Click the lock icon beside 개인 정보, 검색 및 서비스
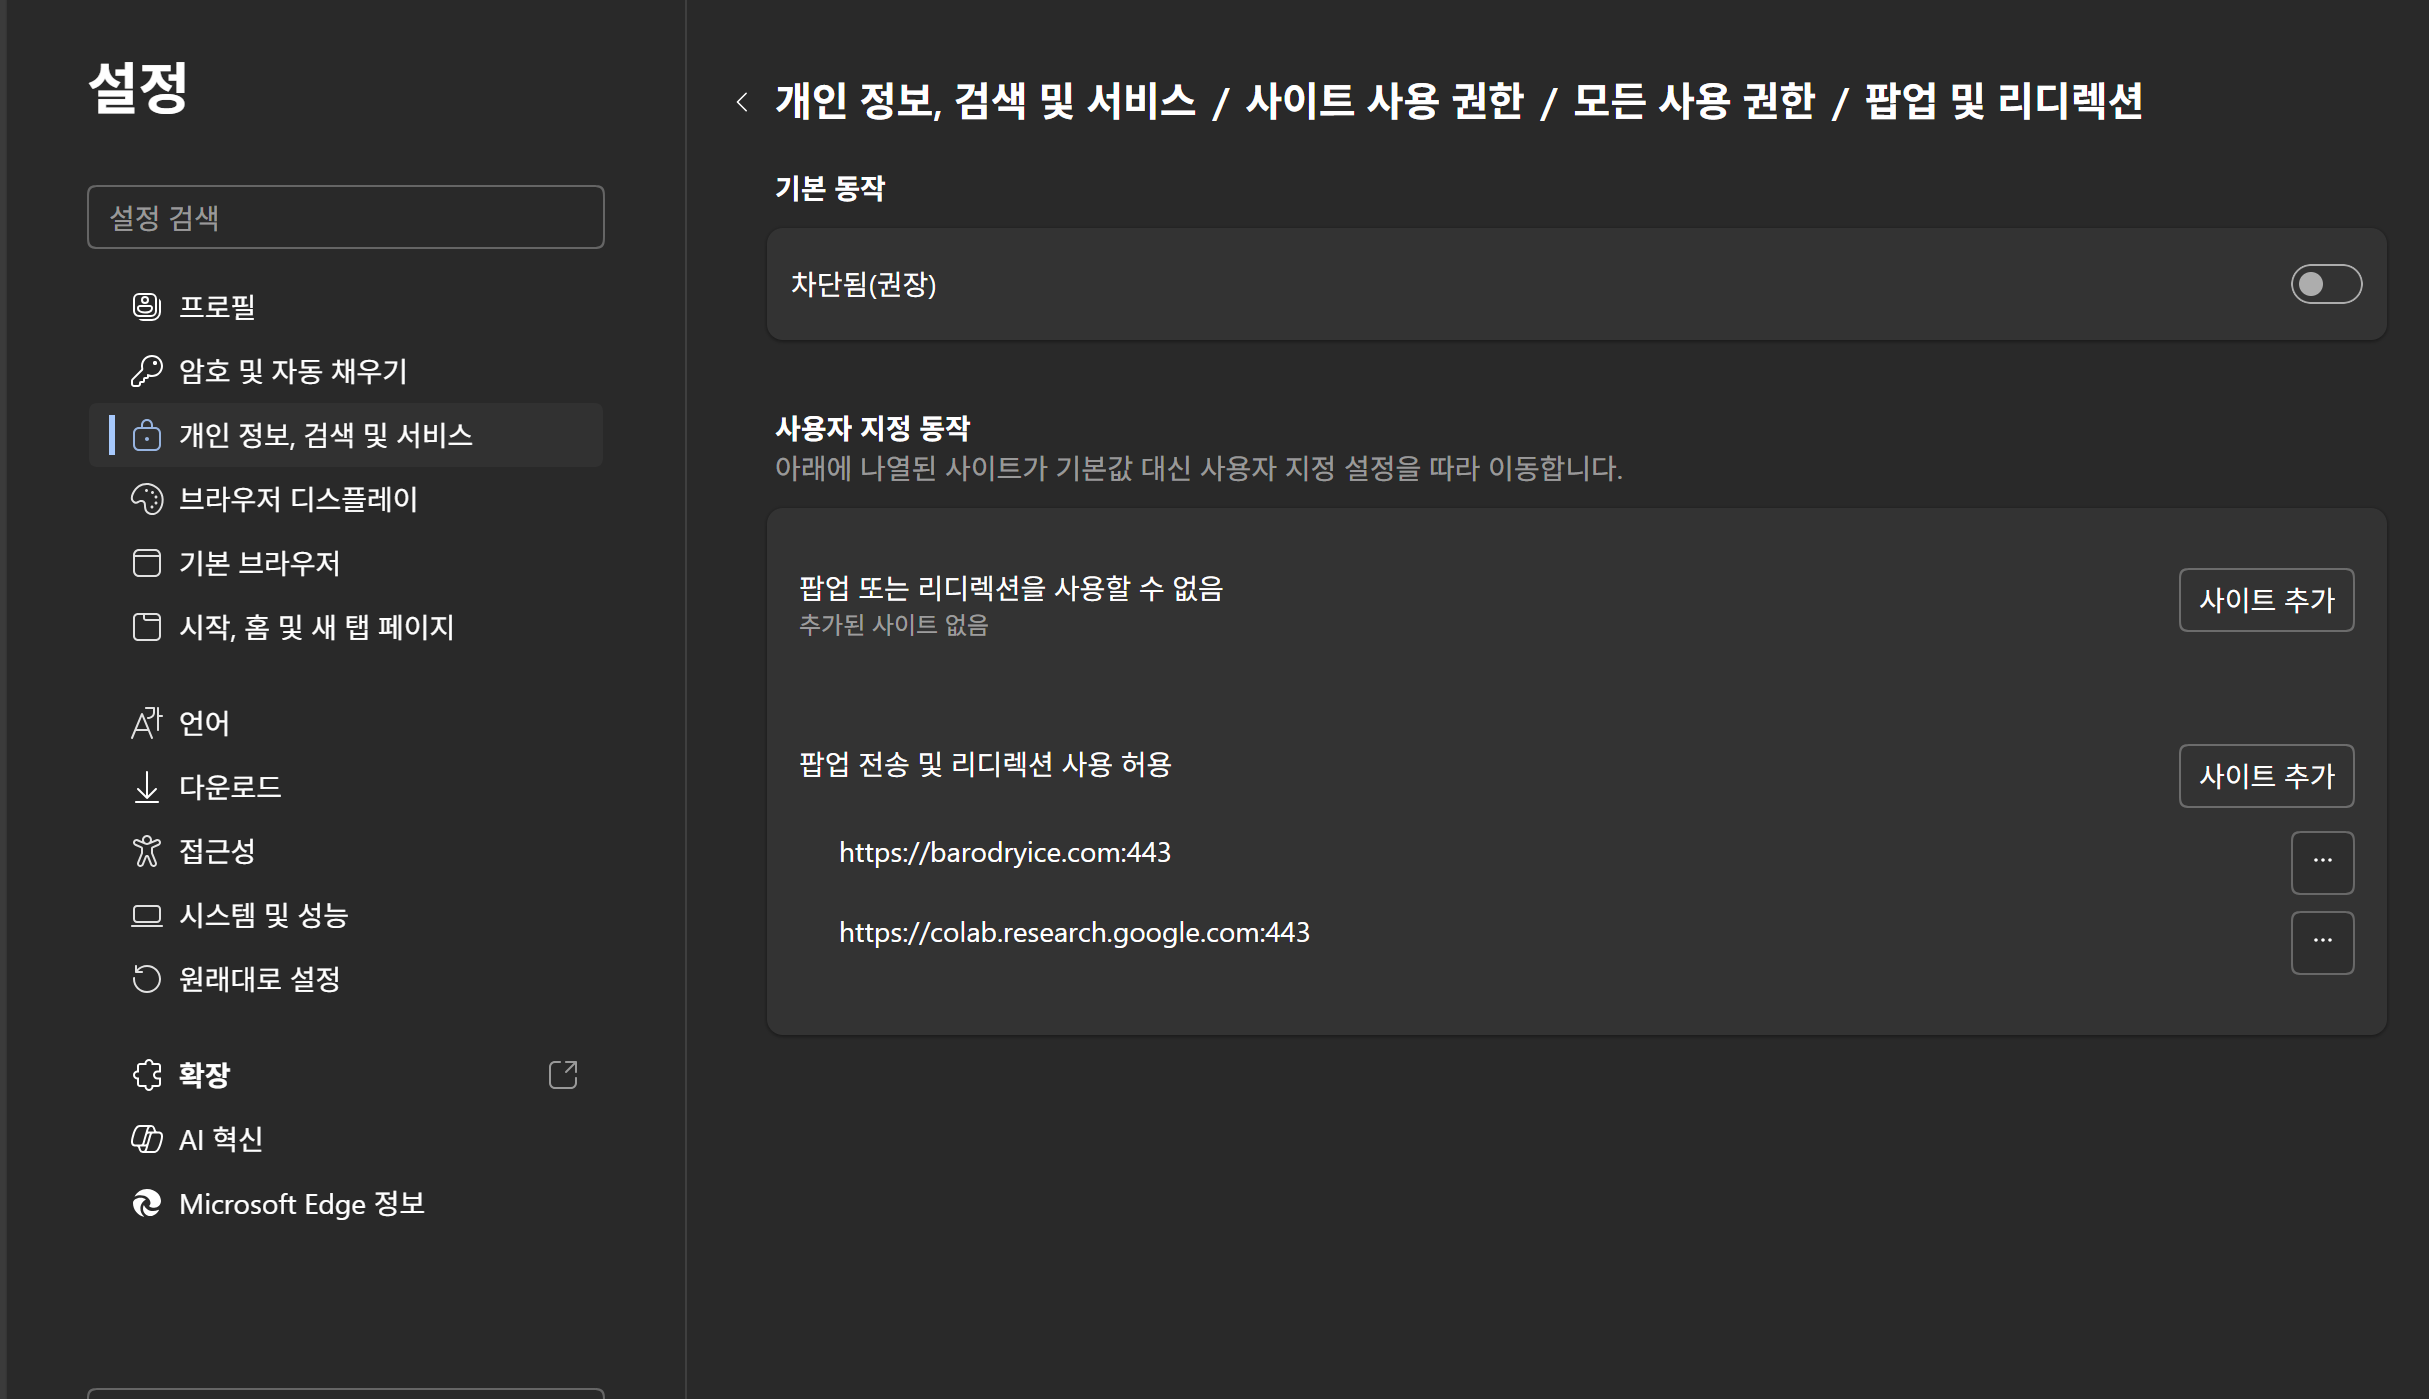The image size is (2429, 1399). 147,435
